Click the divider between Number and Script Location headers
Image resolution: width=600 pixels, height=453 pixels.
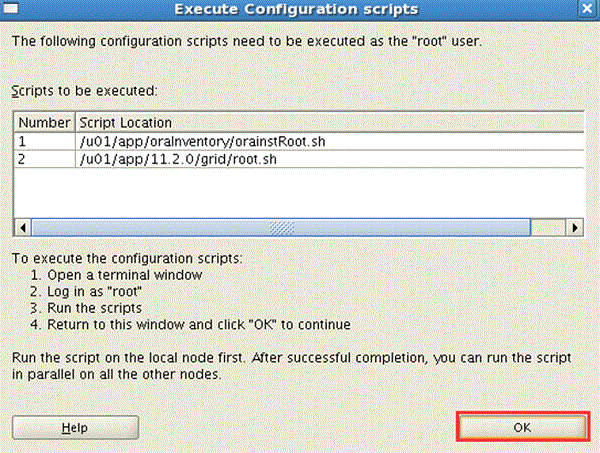(75, 122)
